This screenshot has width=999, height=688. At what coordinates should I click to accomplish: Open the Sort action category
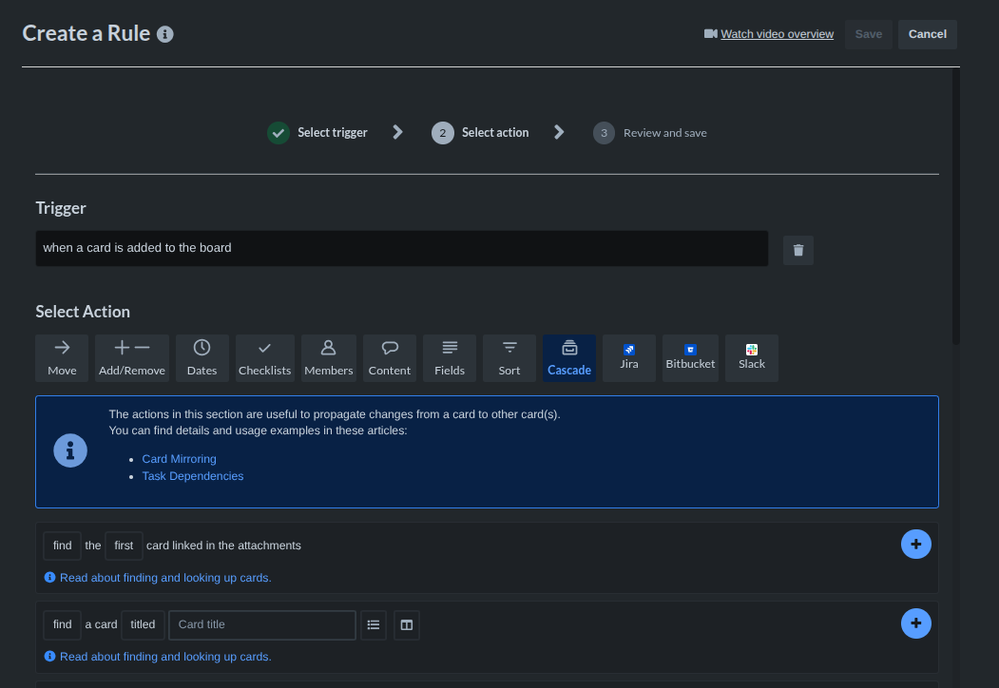coord(509,357)
